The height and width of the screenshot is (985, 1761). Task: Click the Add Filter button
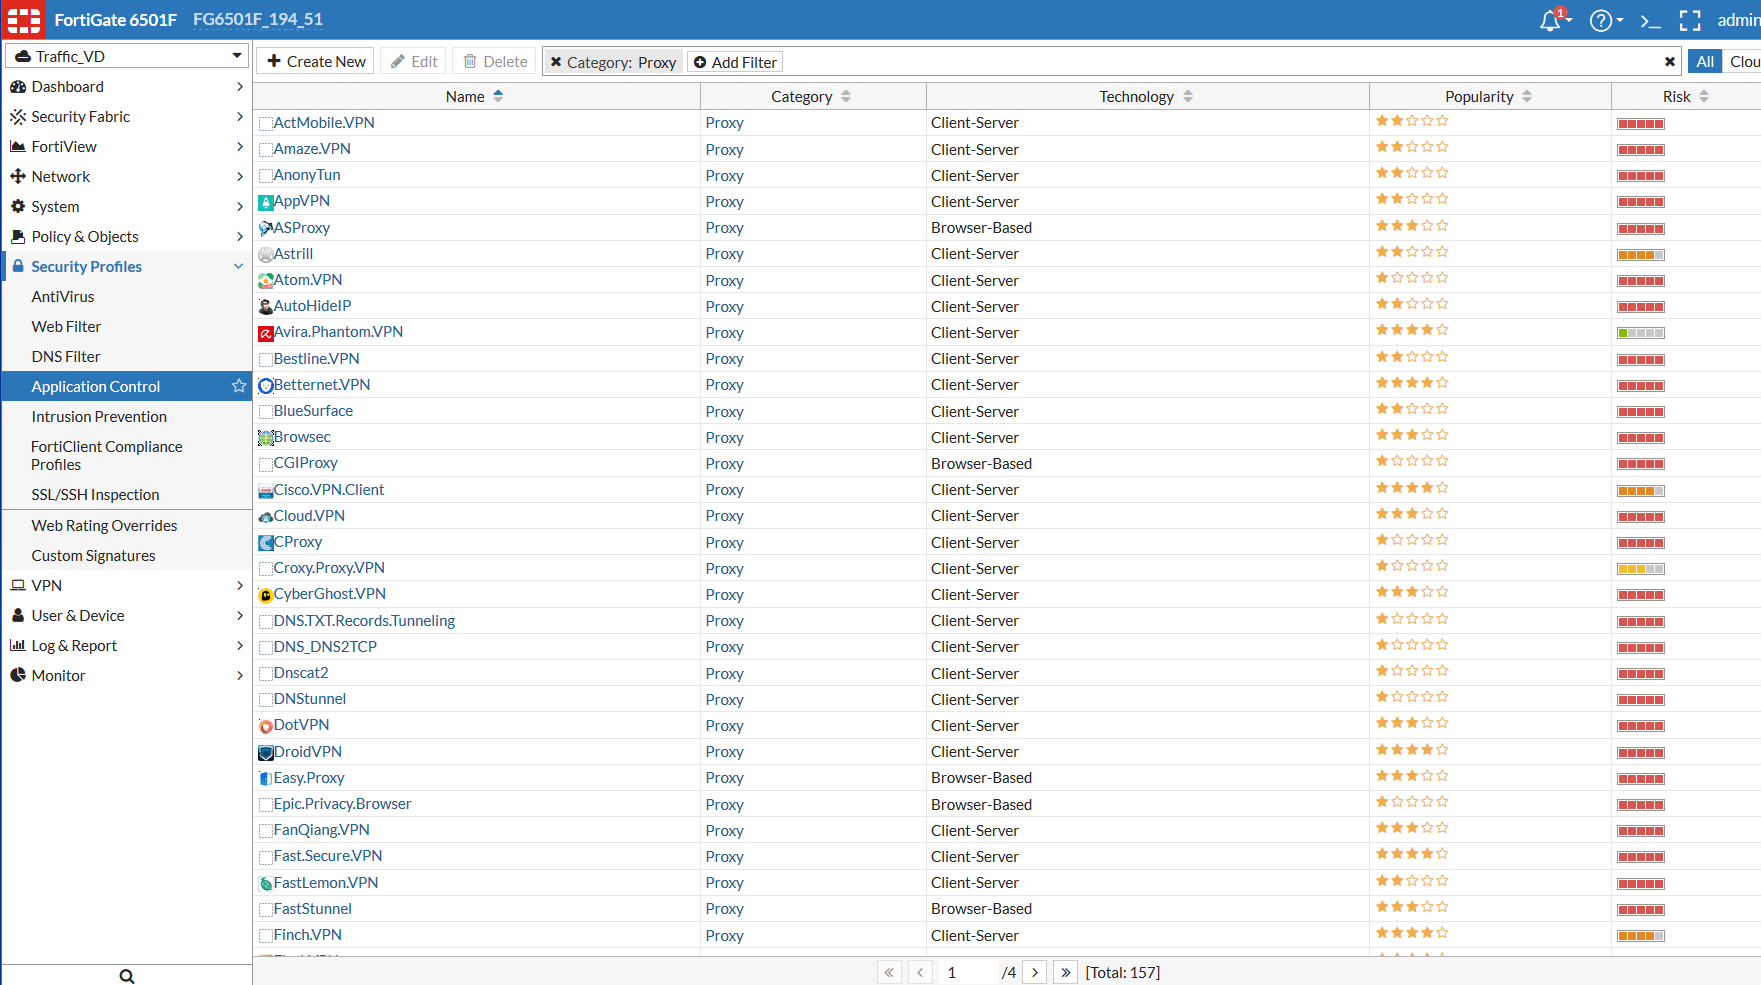point(735,62)
